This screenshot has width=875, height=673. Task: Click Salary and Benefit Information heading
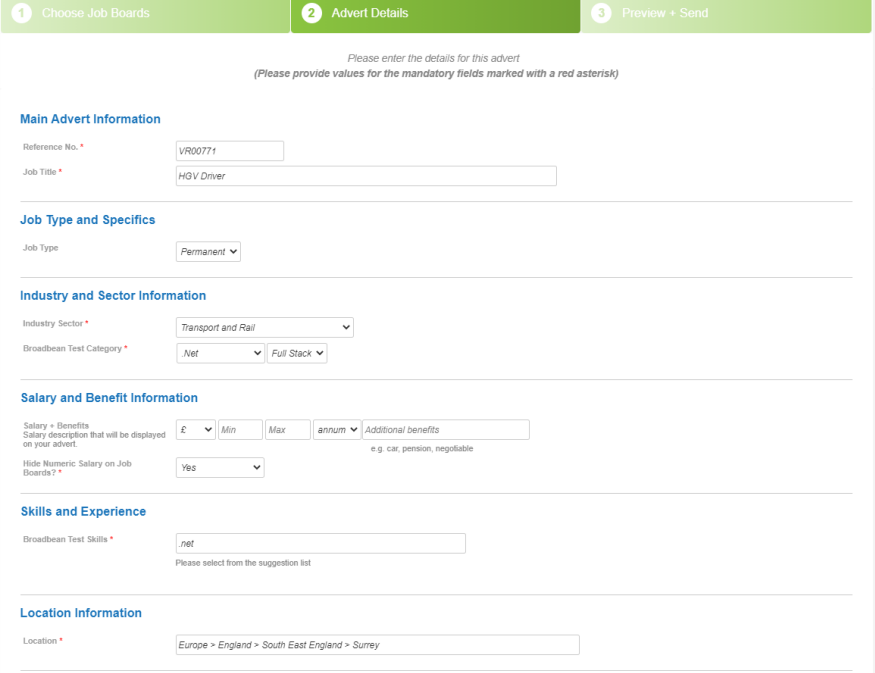pos(109,398)
